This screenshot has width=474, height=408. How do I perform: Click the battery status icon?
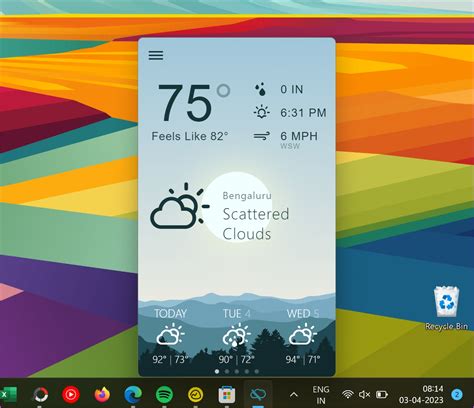382,395
